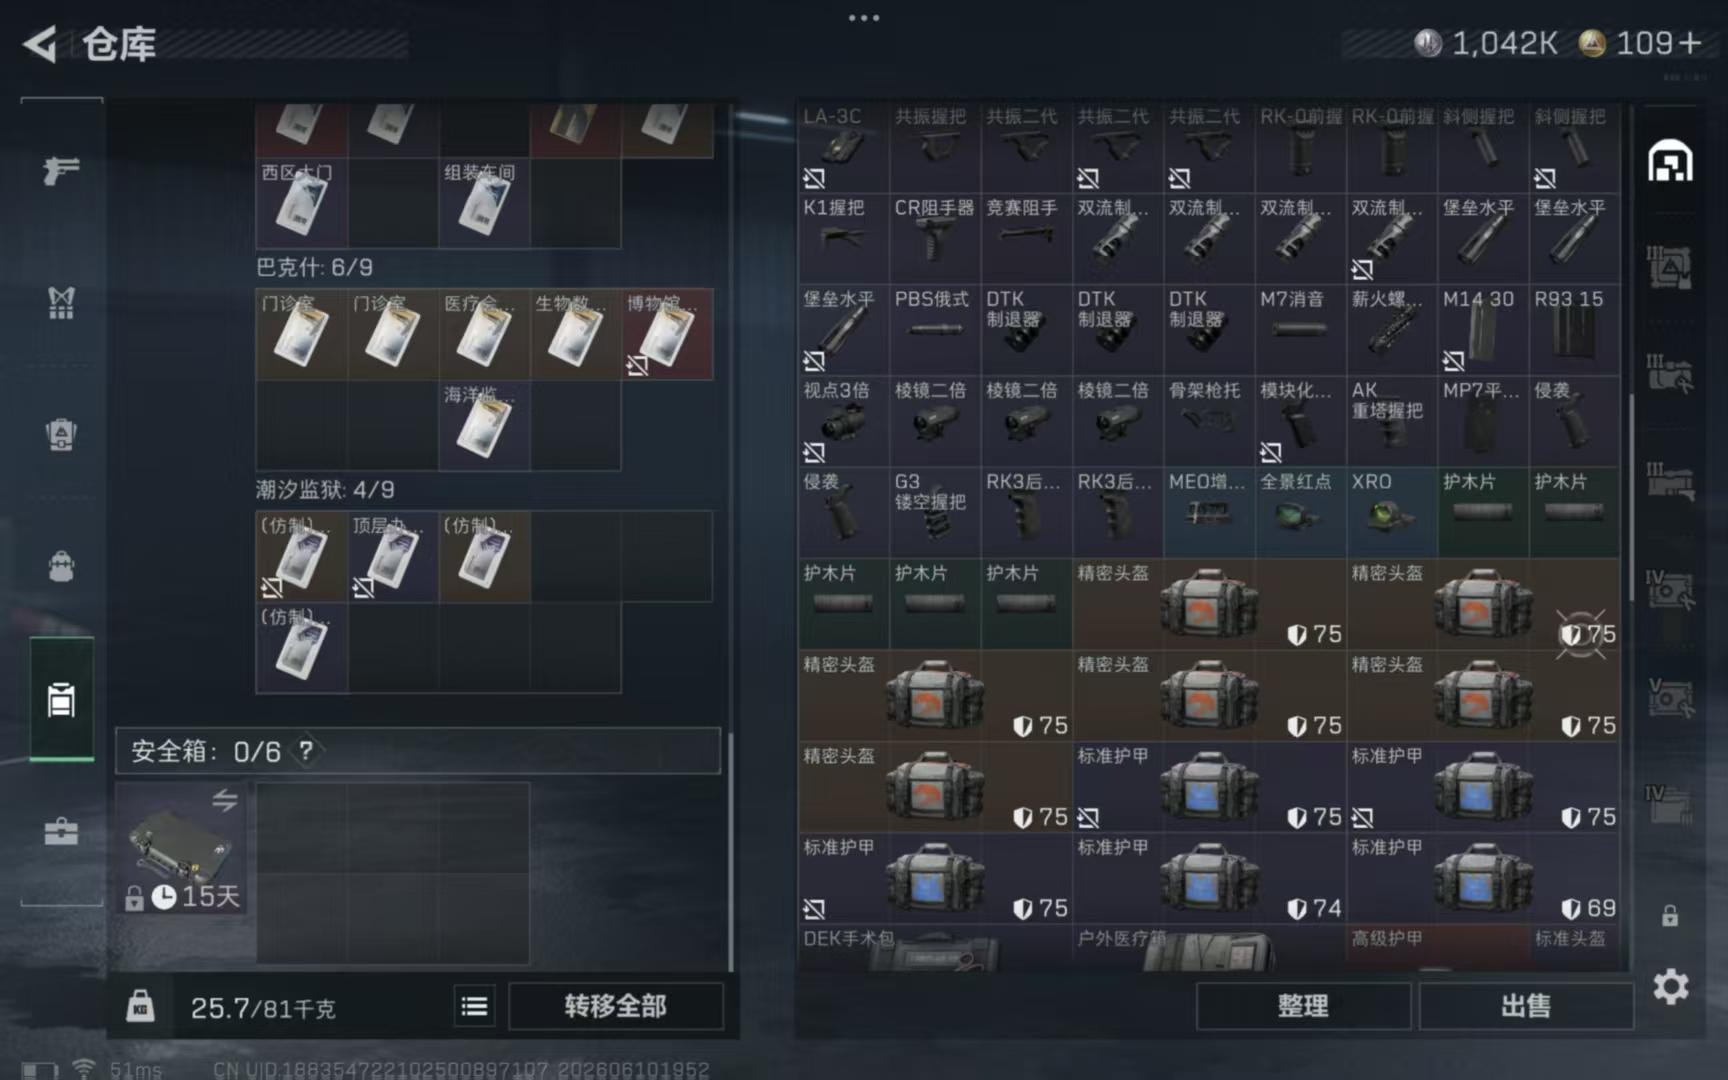
Task: Click the left inventory panel scrollbar
Action: click(730, 852)
